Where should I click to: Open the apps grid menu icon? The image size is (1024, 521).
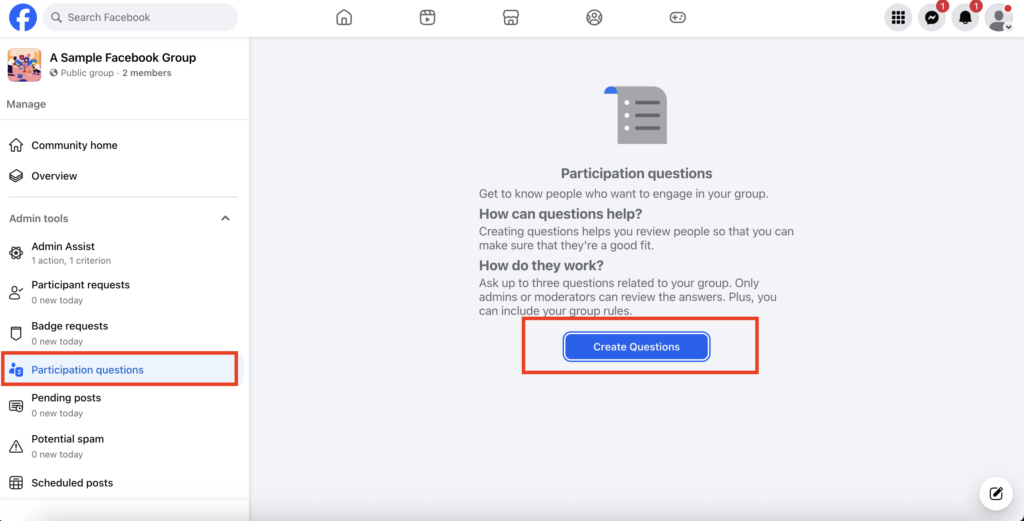pos(898,18)
